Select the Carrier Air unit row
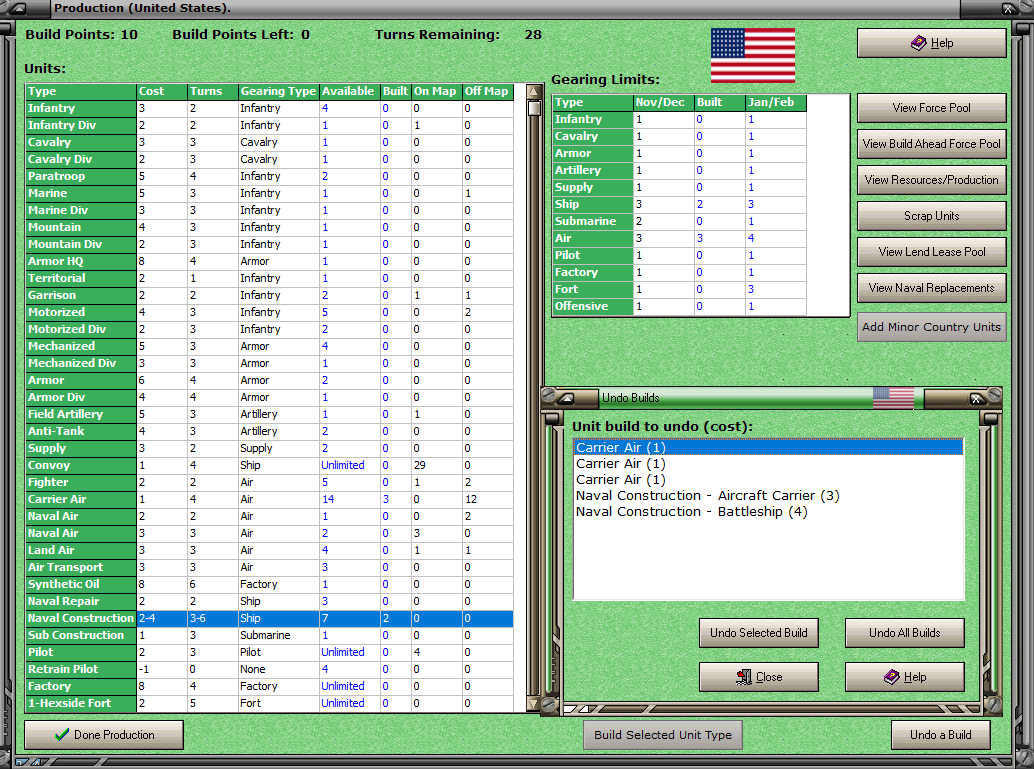Screen dimensions: 1034x769 [x=269, y=499]
